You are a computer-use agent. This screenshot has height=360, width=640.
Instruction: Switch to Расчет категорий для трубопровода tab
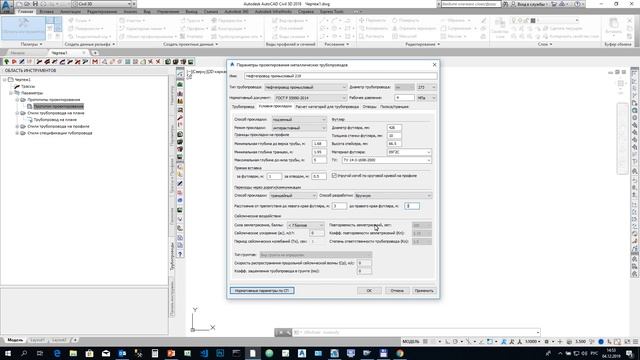[327, 107]
